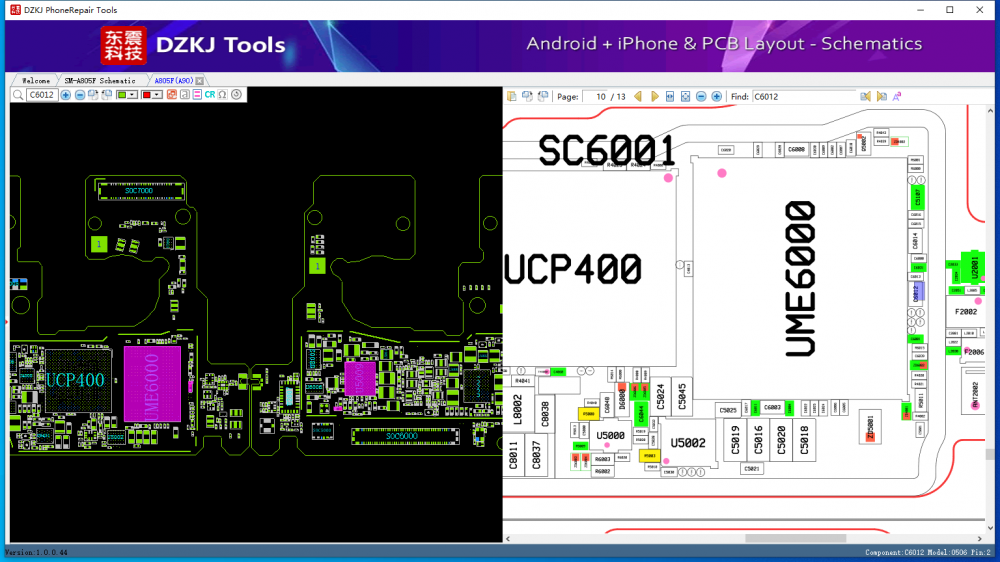The height and width of the screenshot is (562, 1000).
Task: Click the second flip-board icon before green swatch
Action: [x=107, y=95]
